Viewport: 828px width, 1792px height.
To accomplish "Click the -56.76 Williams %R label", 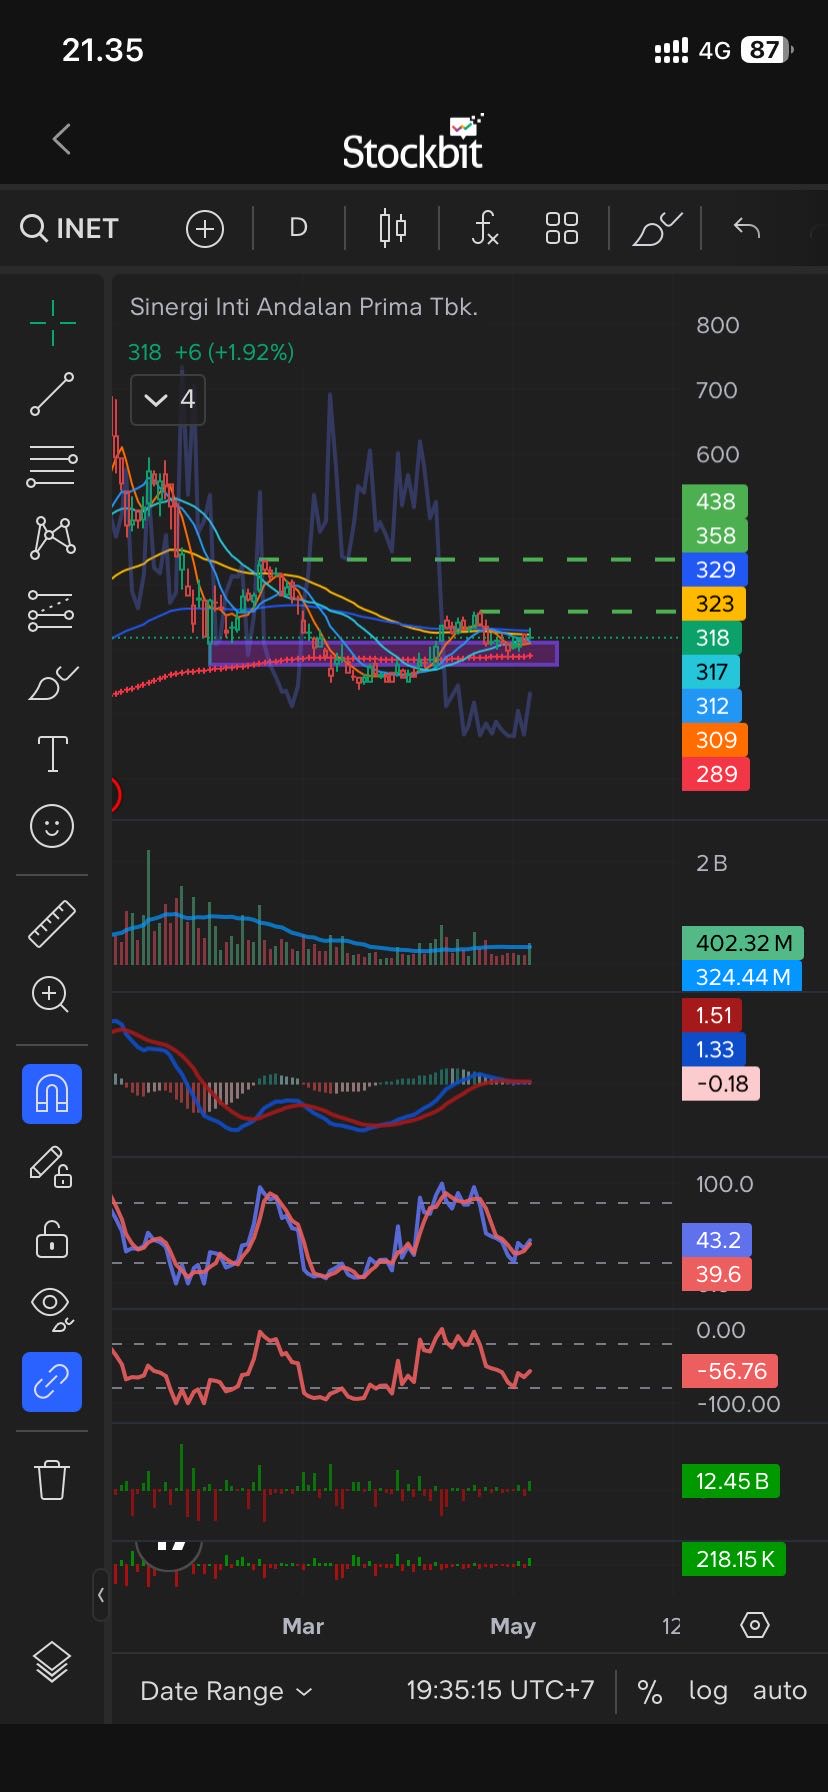I will pos(730,1371).
